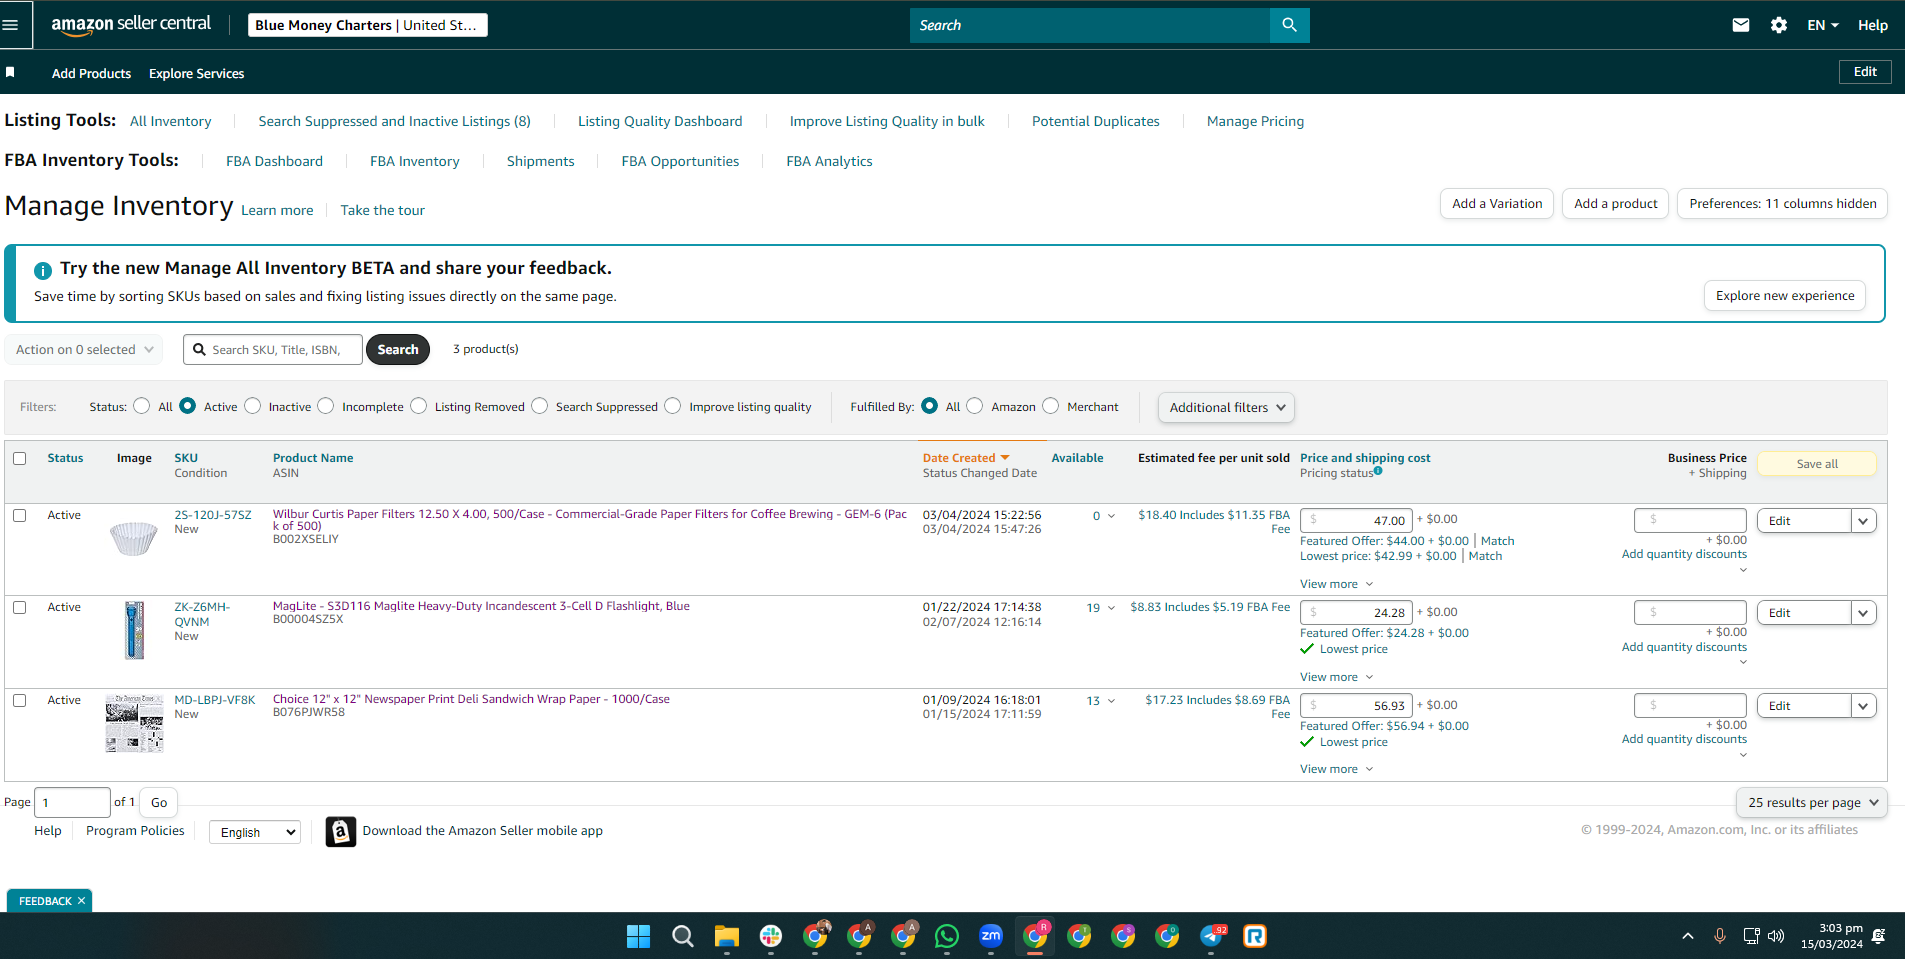Open the Edit dropdown arrow for ZK-Z6MH-QVNM
1905x959 pixels.
(1863, 612)
